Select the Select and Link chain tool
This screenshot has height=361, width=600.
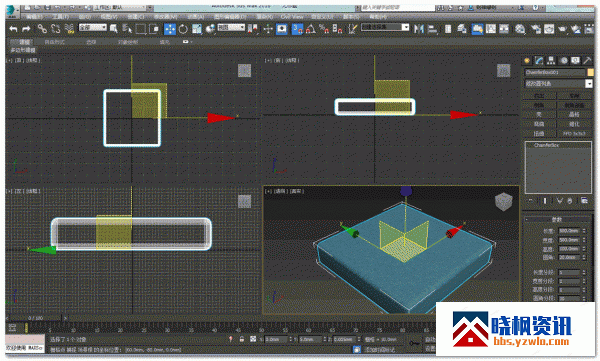(x=42, y=29)
